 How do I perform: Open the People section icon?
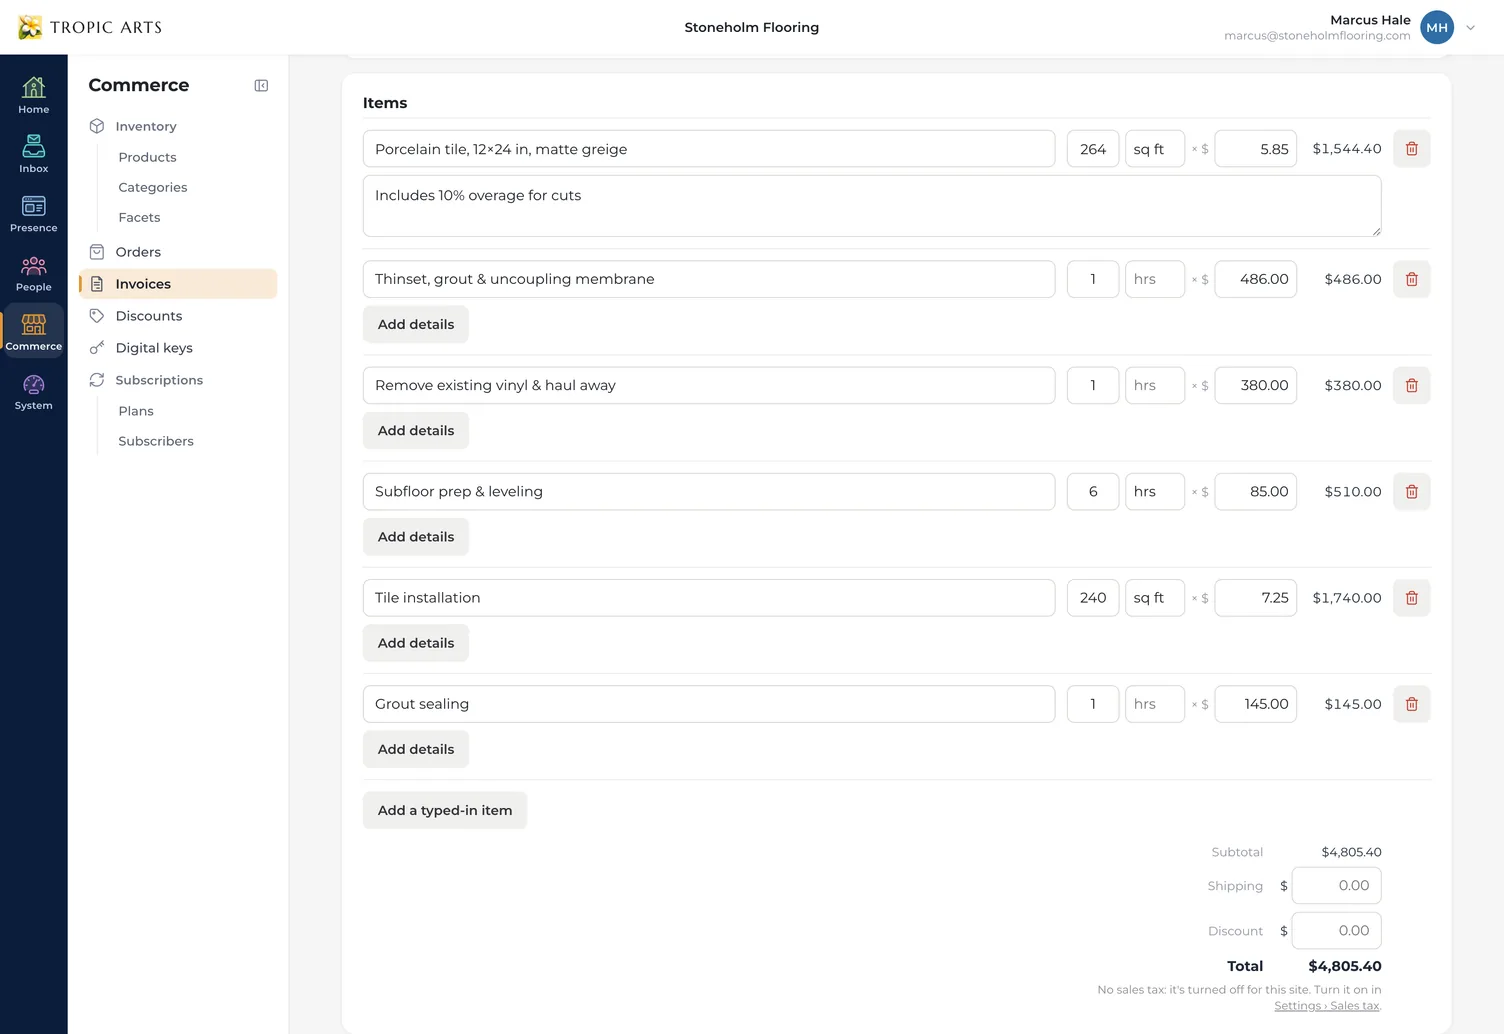(33, 273)
